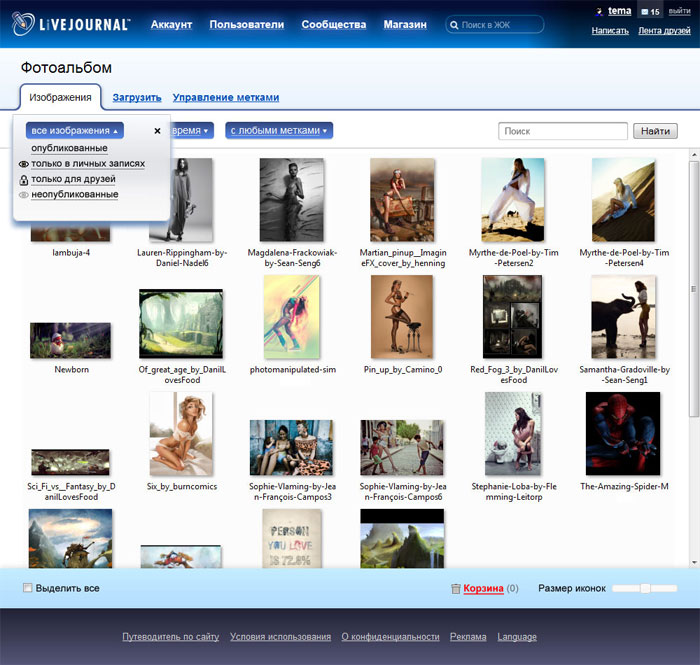Open the The-Amazing-Spider-M thumbnail
This screenshot has height=665, width=700.
coord(623,433)
